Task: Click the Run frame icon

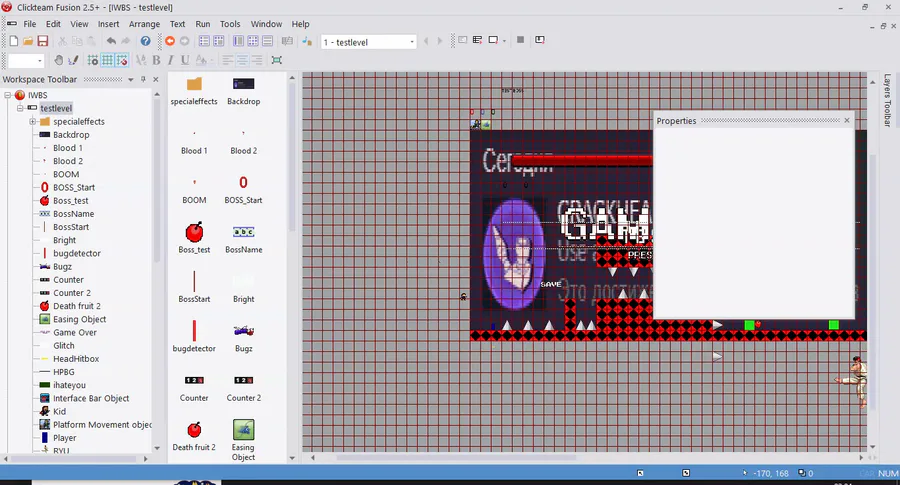Action: (493, 40)
